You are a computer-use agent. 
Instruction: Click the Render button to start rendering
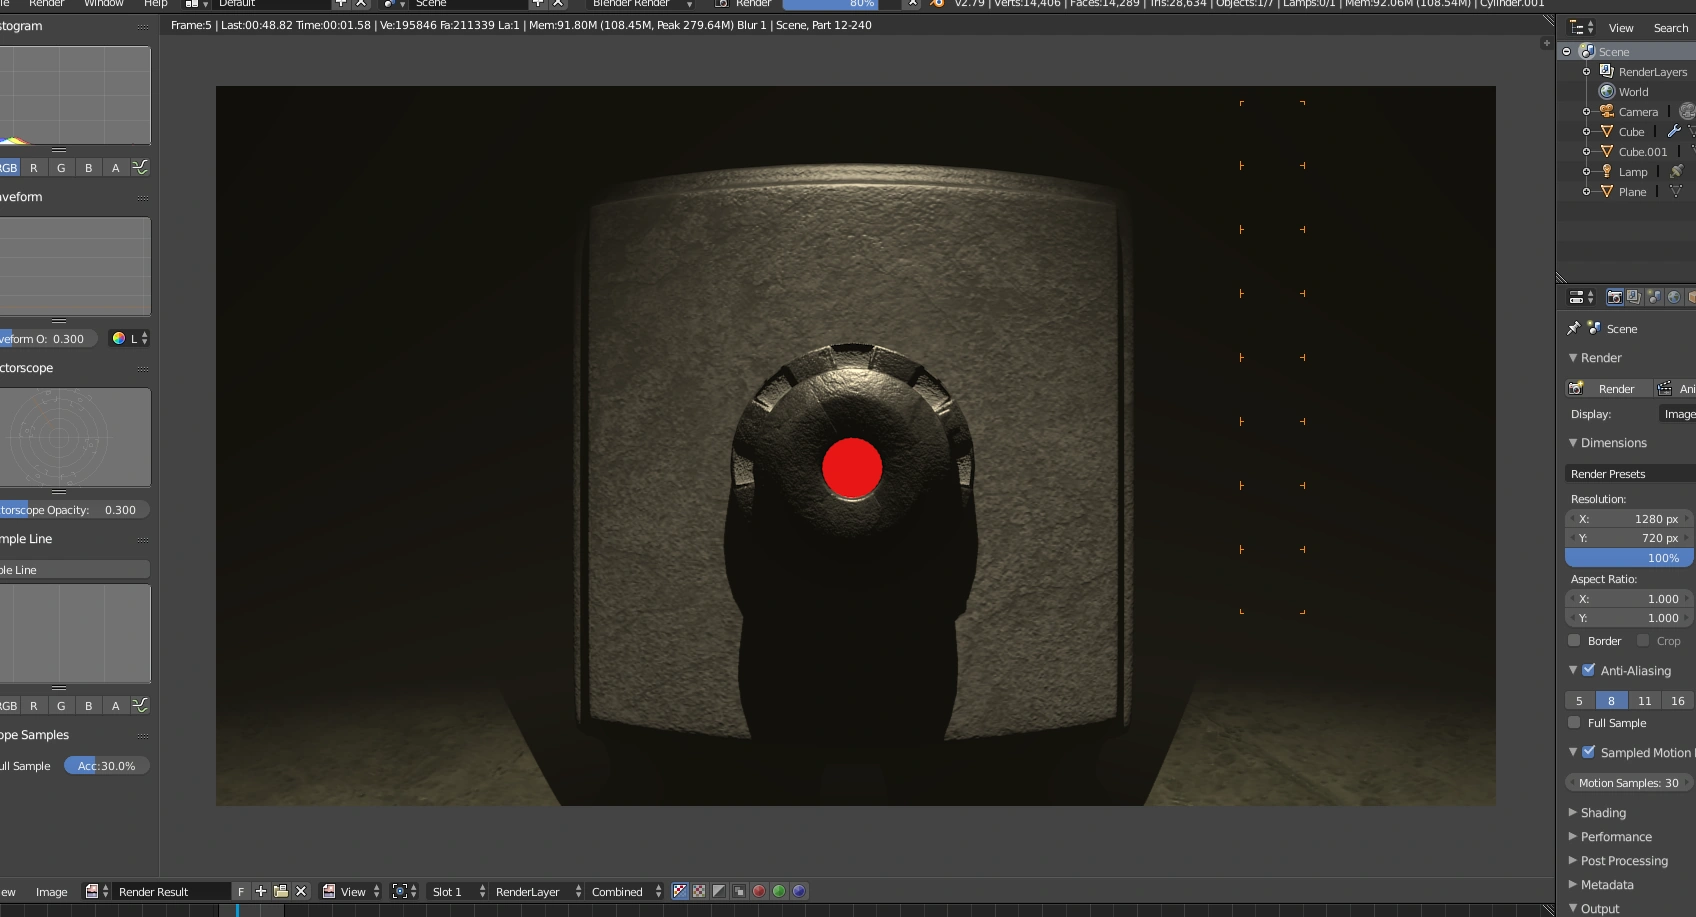coord(1610,388)
